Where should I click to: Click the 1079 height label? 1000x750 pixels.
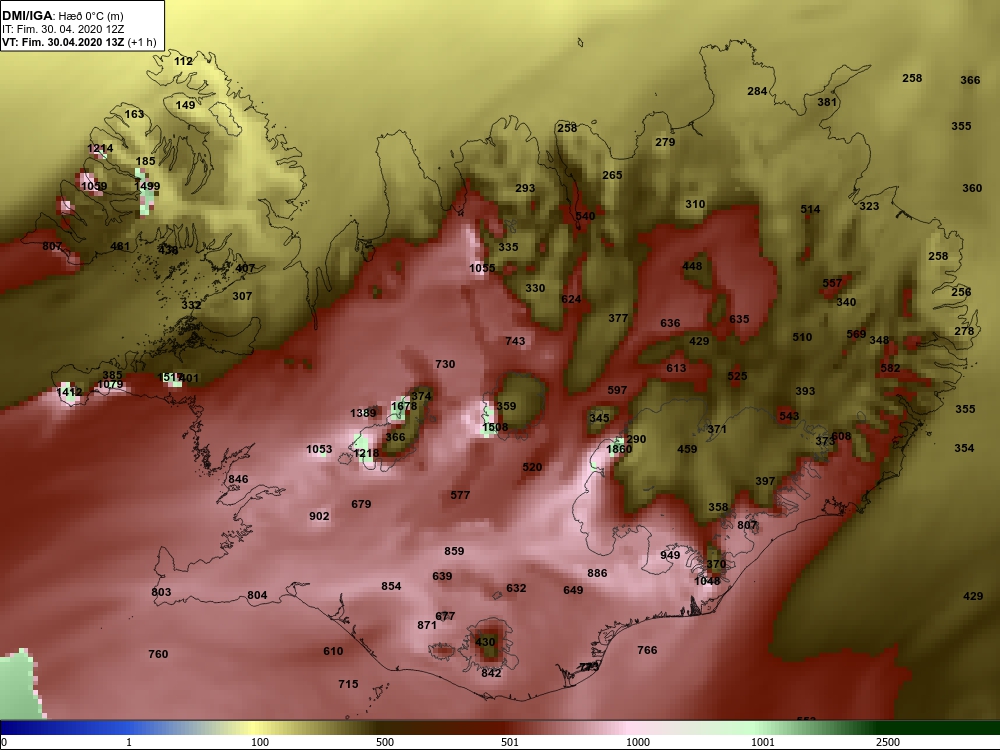110,385
